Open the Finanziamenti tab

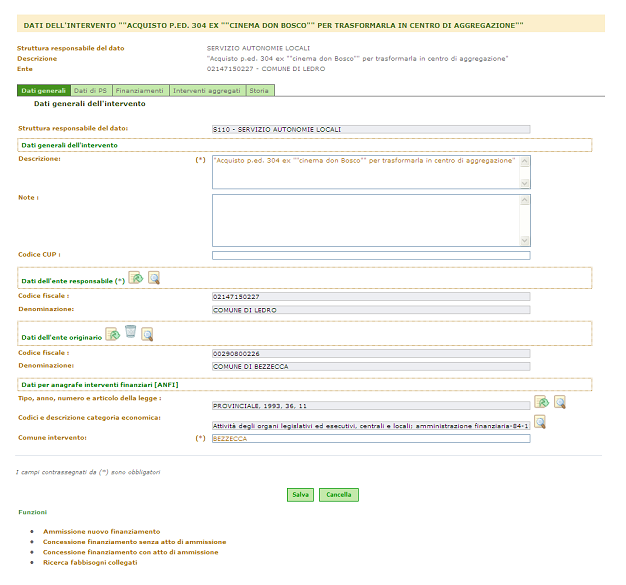point(140,91)
